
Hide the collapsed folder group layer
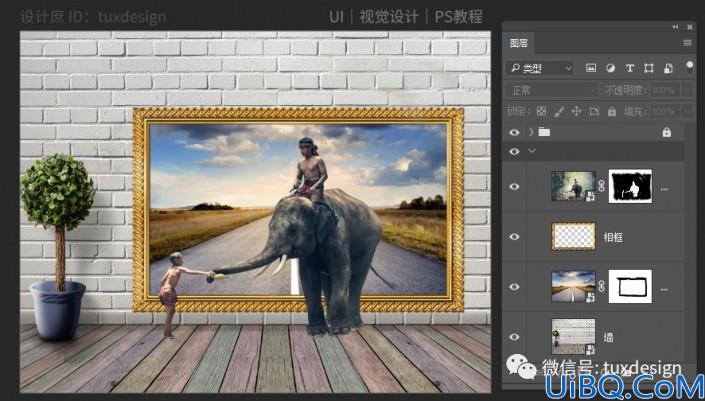coord(514,132)
